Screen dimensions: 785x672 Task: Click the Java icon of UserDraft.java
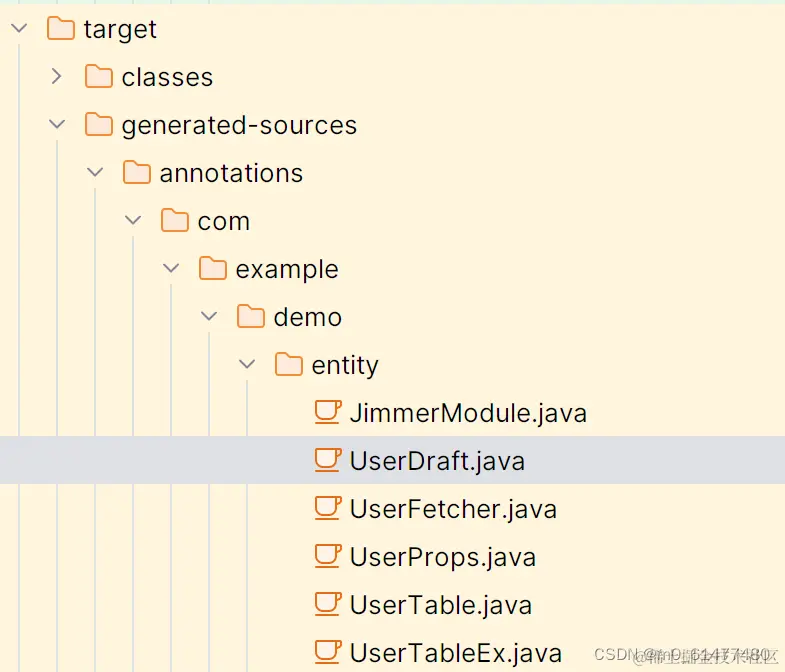tap(328, 460)
